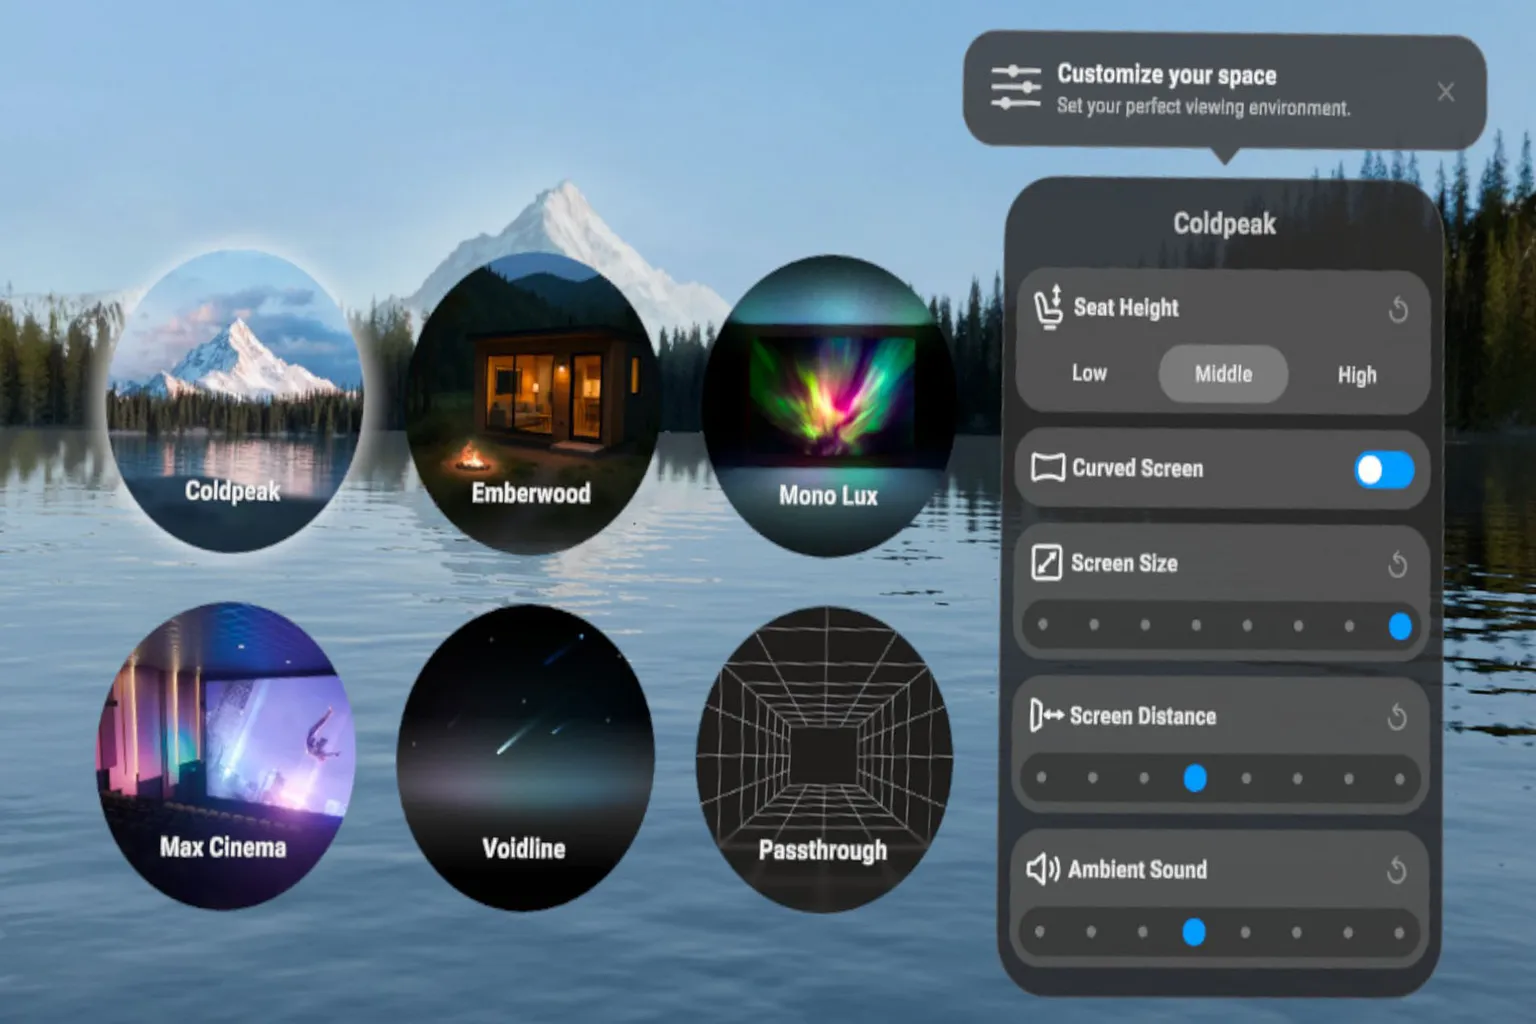Click the Customize your space heading
The image size is (1536, 1024).
point(1166,75)
